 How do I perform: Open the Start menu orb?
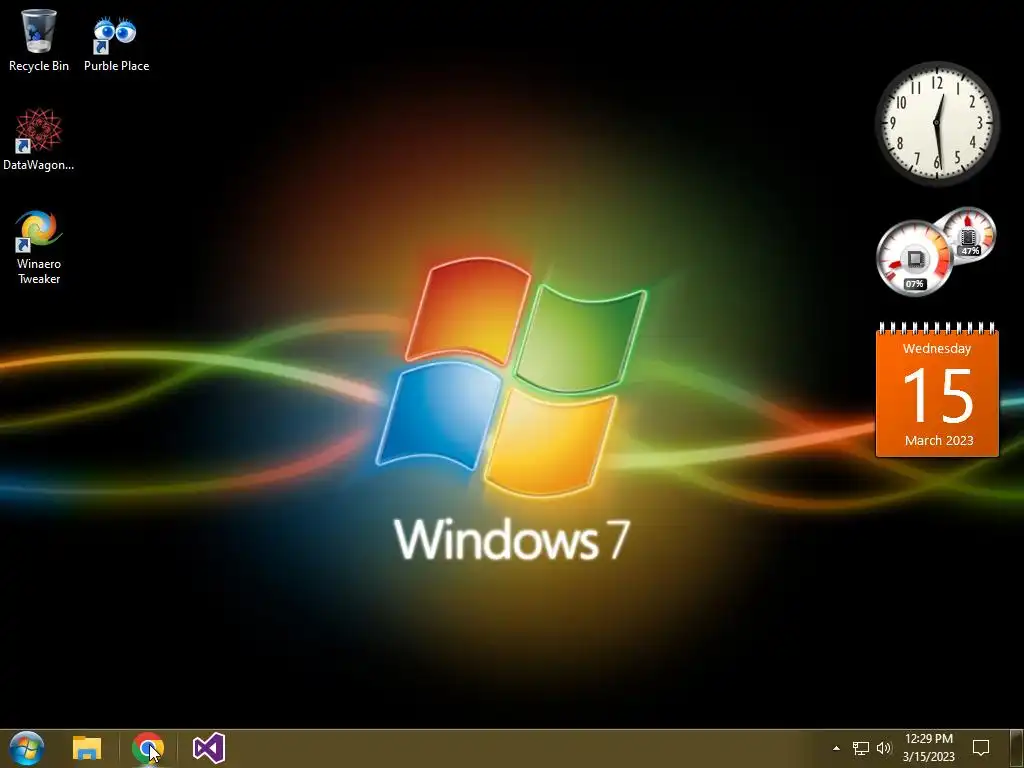(27, 748)
